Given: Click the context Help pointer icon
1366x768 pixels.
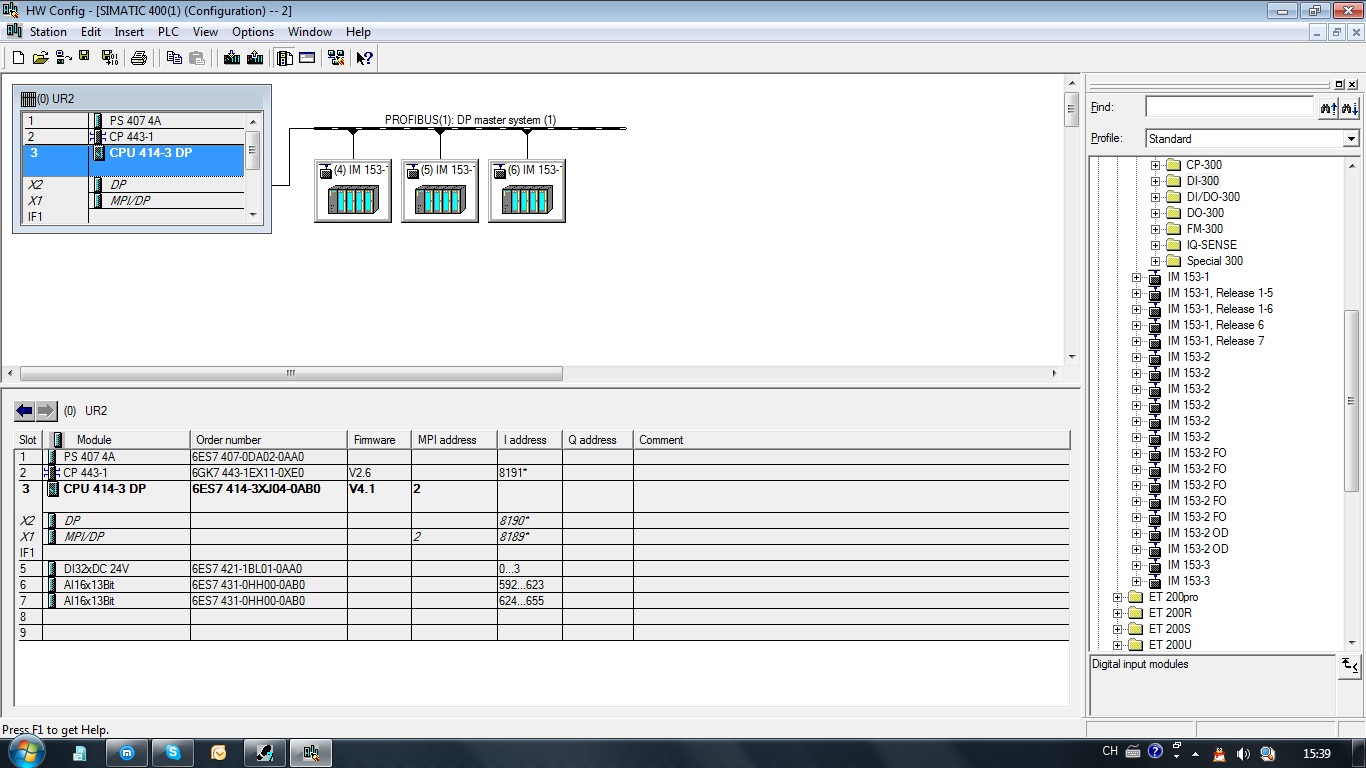Looking at the screenshot, I should (364, 58).
